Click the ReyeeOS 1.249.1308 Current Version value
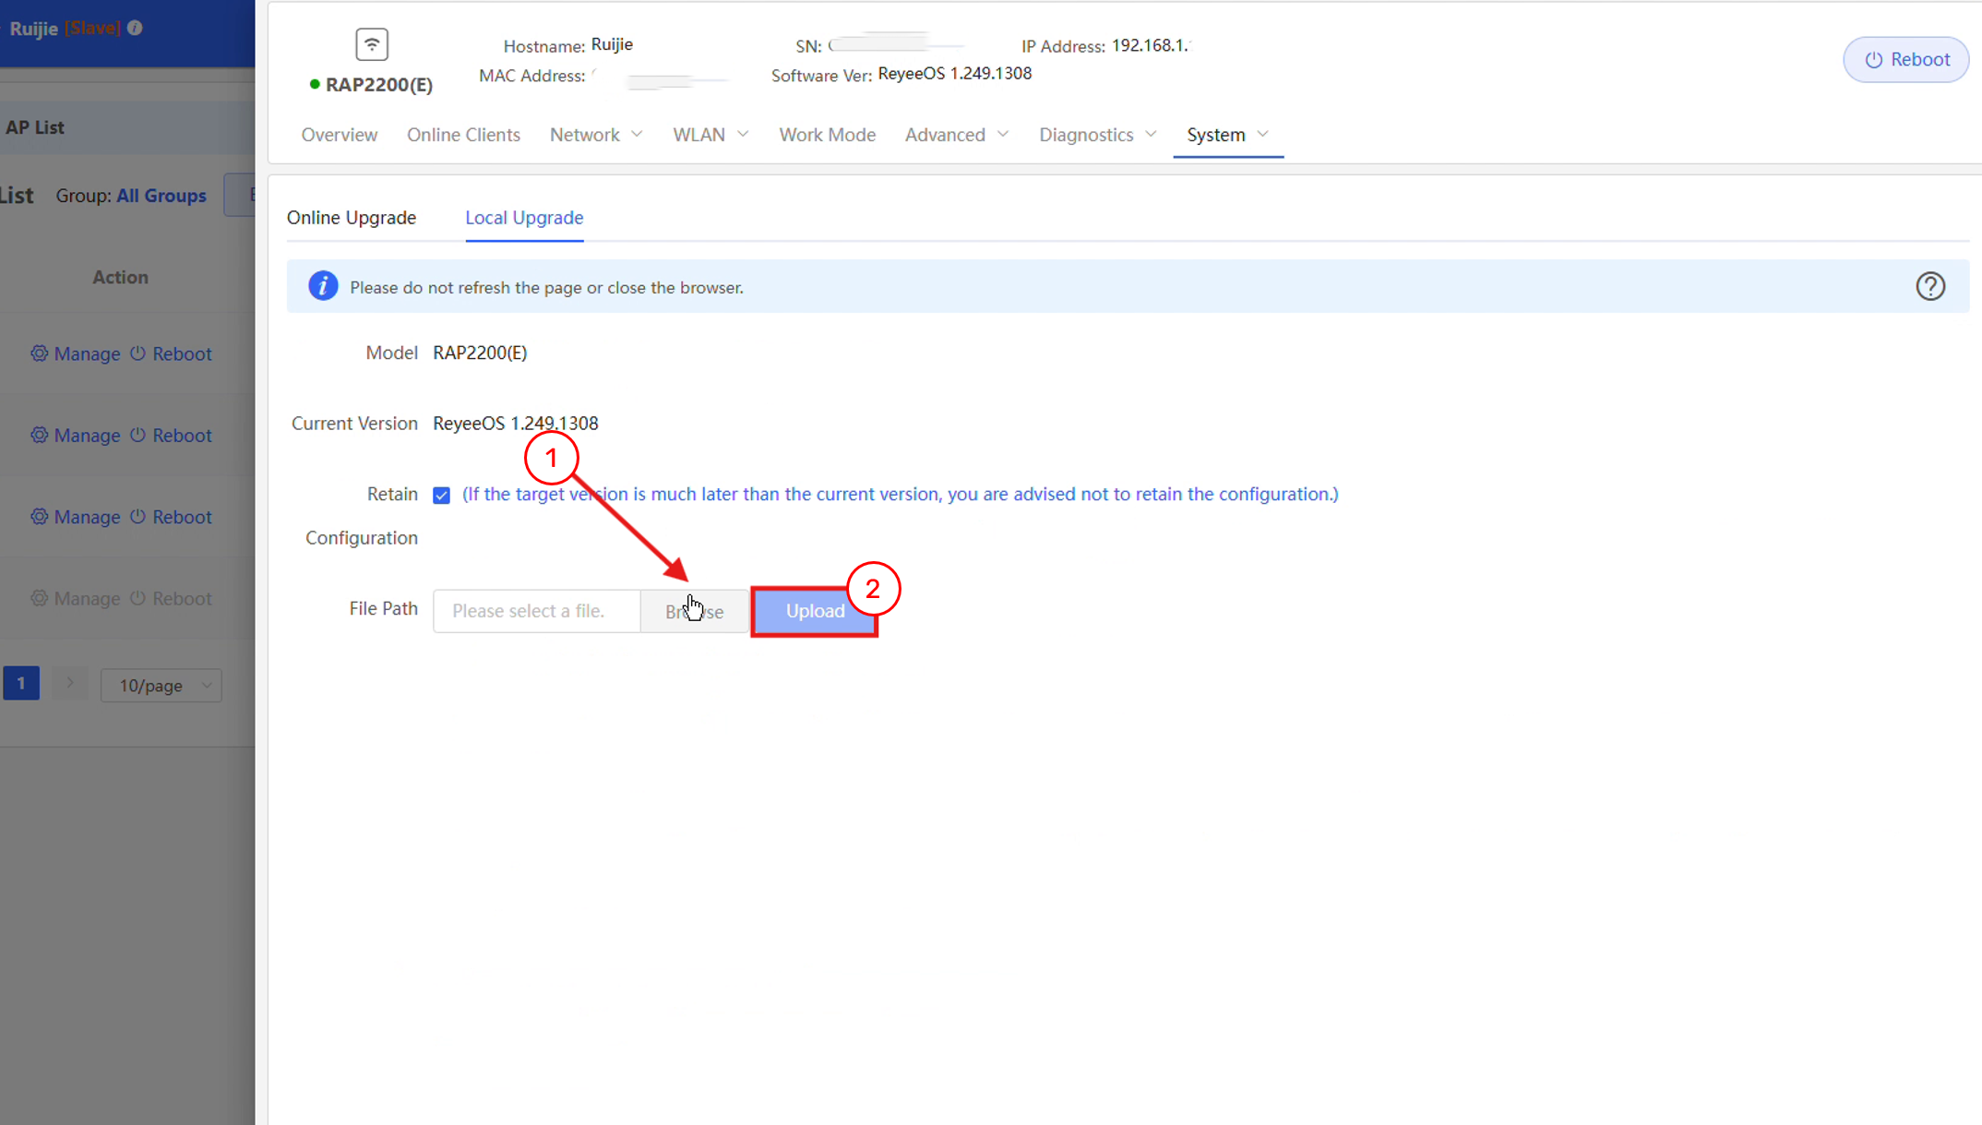 [515, 423]
